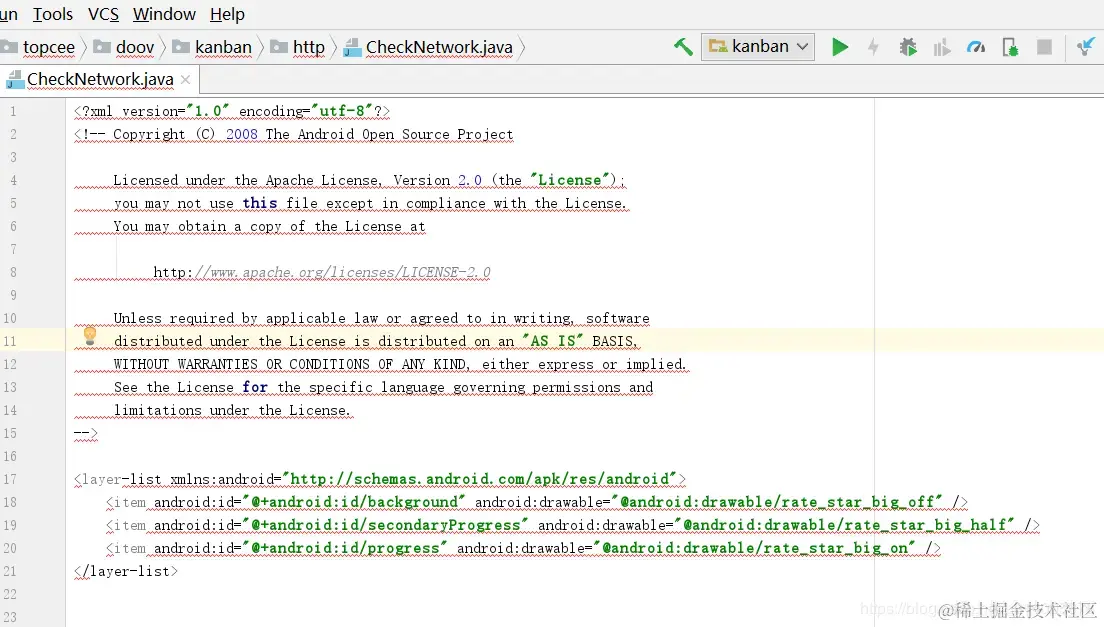The width and height of the screenshot is (1104, 627).
Task: Click the topcee breadcrumb folder
Action: 39,47
